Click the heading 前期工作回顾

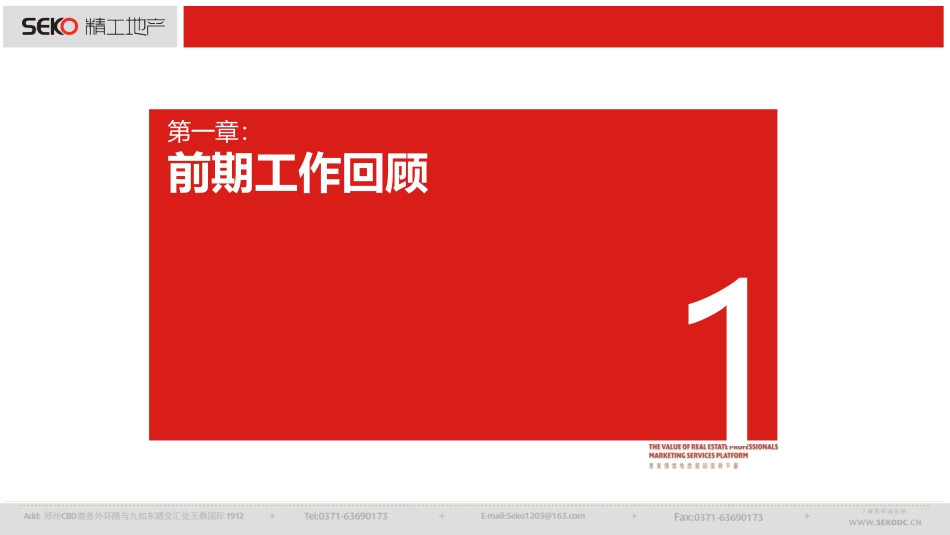click(297, 173)
